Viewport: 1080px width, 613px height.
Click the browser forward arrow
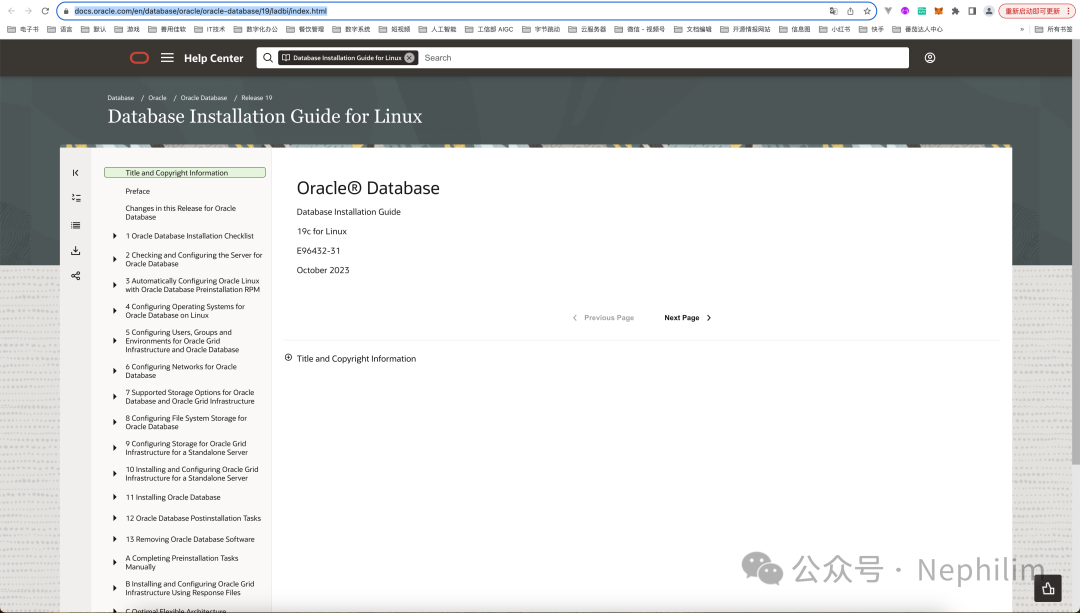(x=28, y=11)
